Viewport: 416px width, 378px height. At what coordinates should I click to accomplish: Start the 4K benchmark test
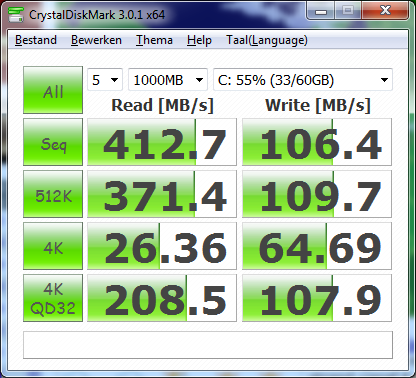click(53, 246)
